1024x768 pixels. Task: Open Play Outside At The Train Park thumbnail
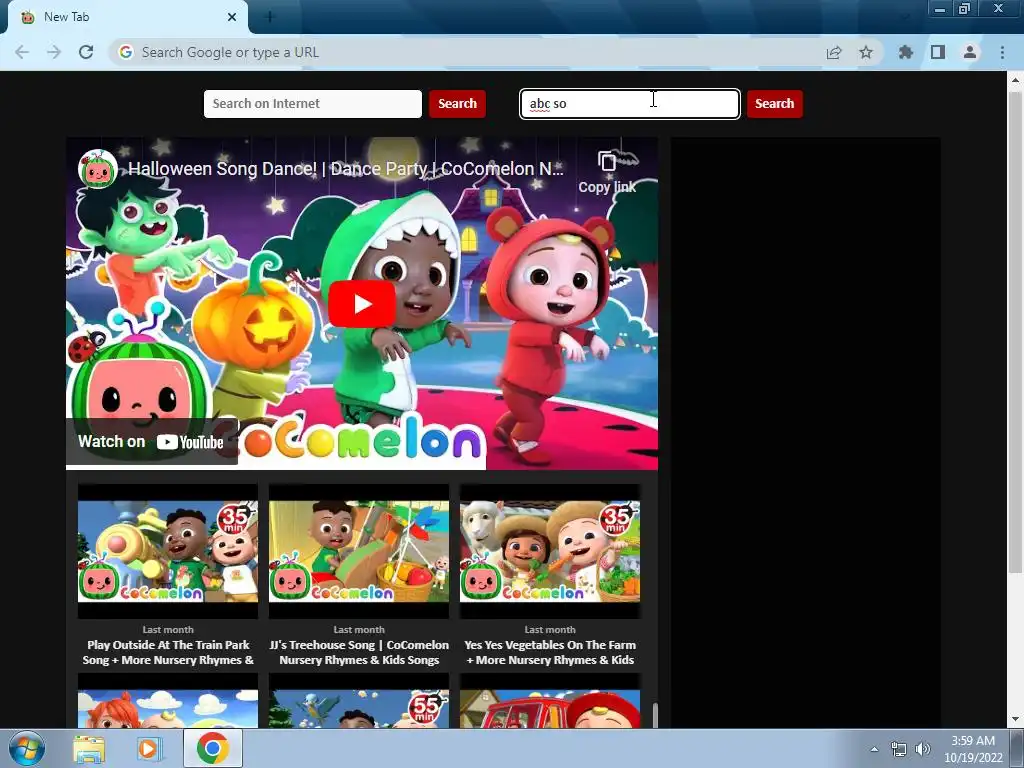coord(168,551)
